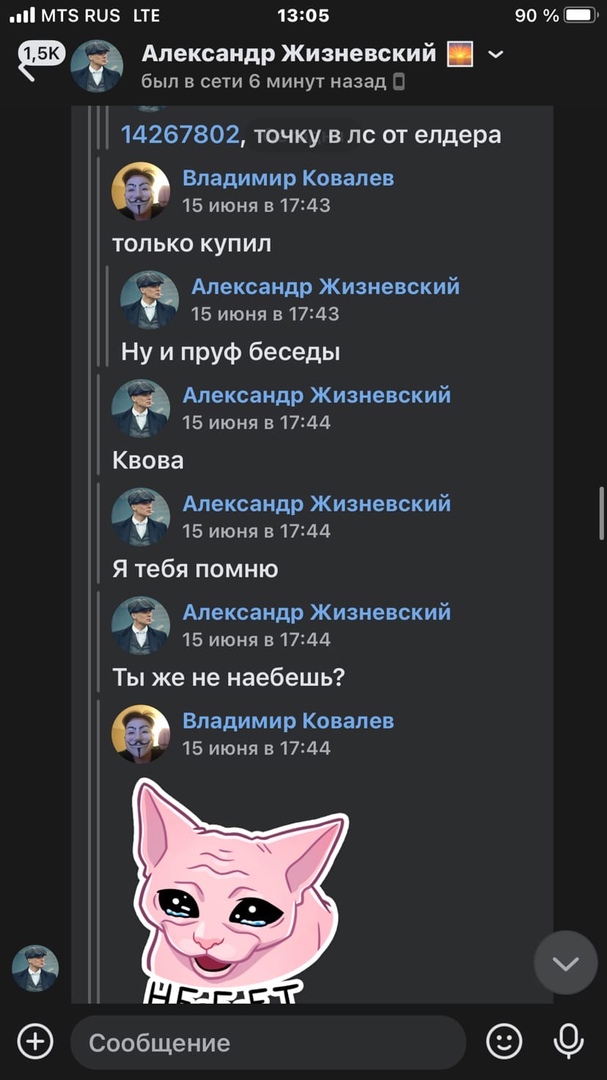Start voice message with microphone icon
607x1080 pixels.
(568, 1041)
